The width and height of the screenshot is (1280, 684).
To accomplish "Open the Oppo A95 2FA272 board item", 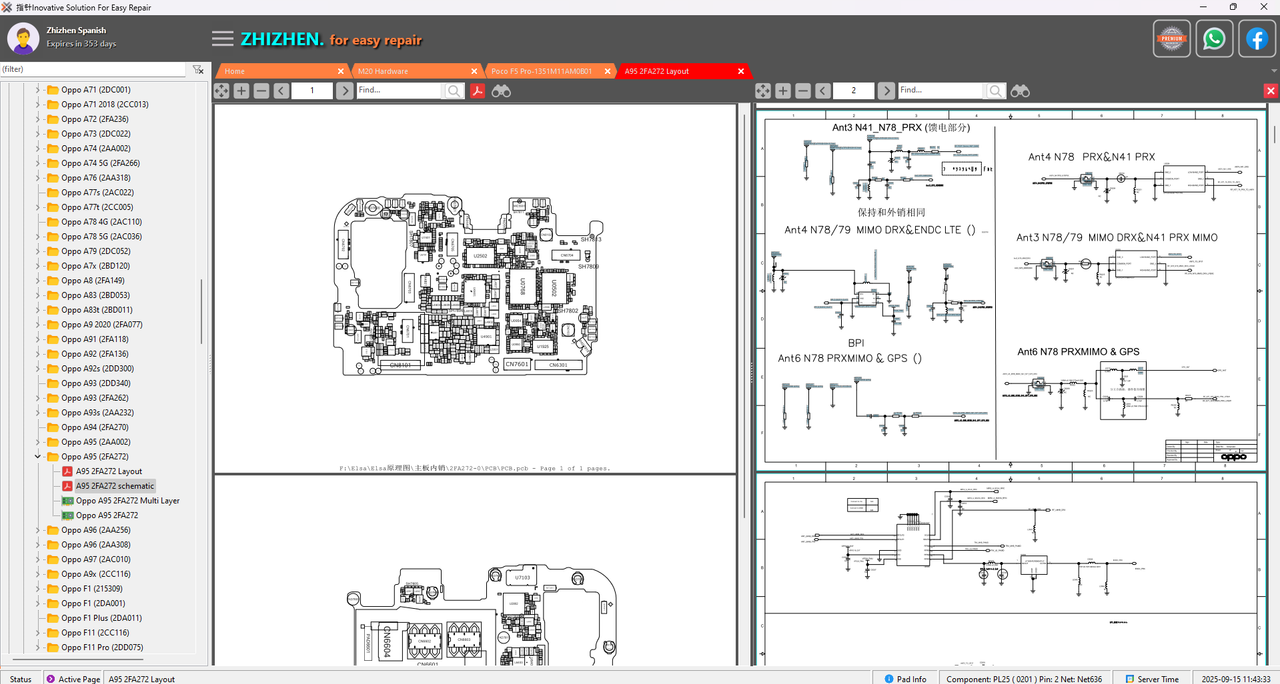I will 107,515.
